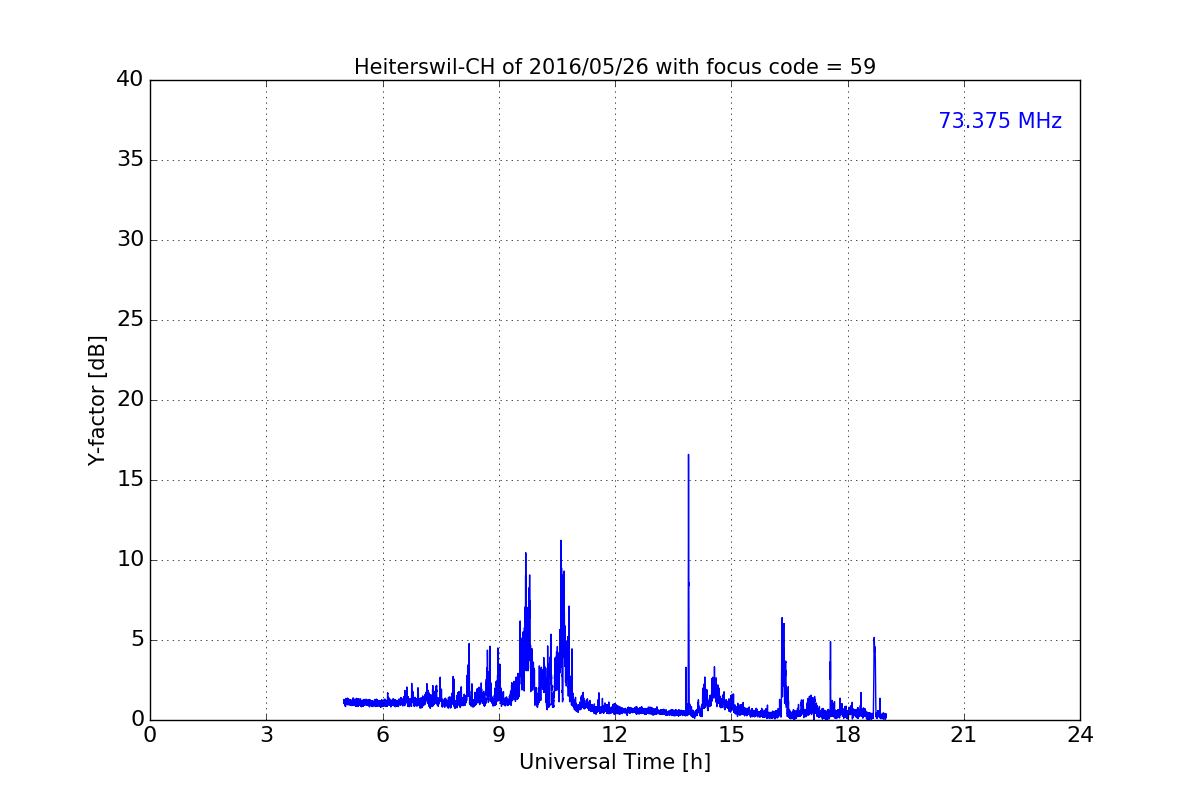Click the x-axis tick label "12"
Screen dimensions: 1200x800
point(615,735)
